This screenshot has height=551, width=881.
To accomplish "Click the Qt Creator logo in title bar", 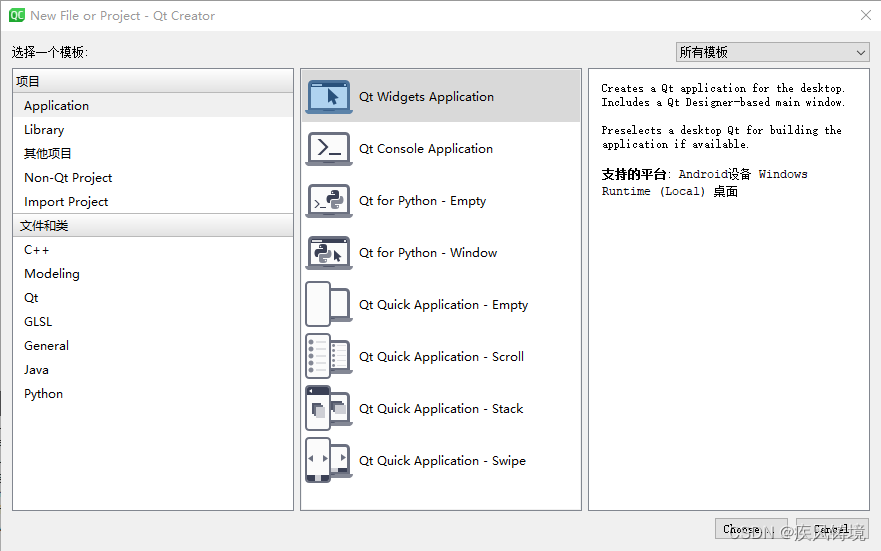I will 17,15.
